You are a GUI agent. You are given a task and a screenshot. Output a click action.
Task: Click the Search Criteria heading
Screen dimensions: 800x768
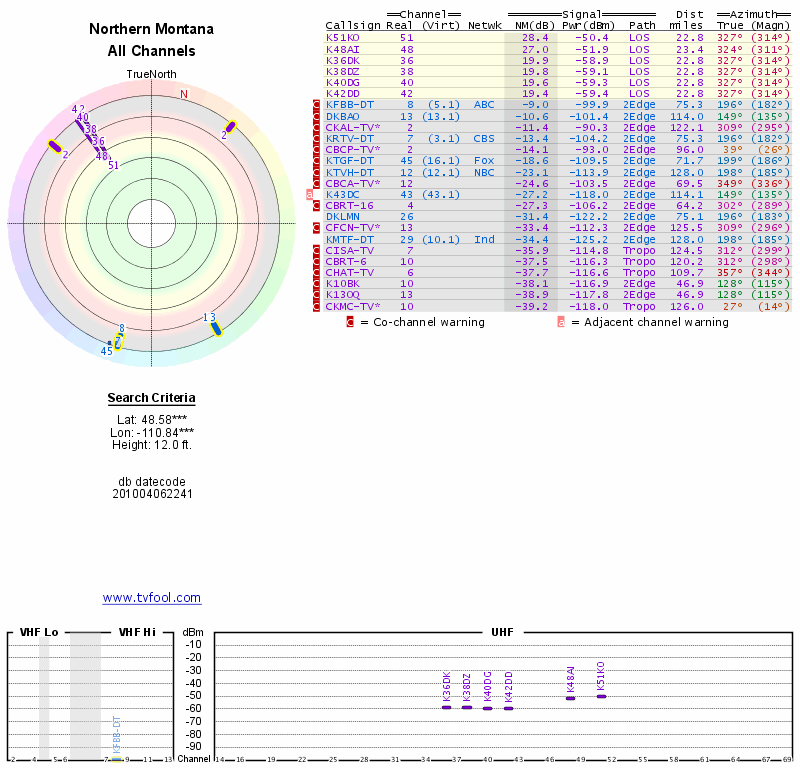[x=151, y=398]
